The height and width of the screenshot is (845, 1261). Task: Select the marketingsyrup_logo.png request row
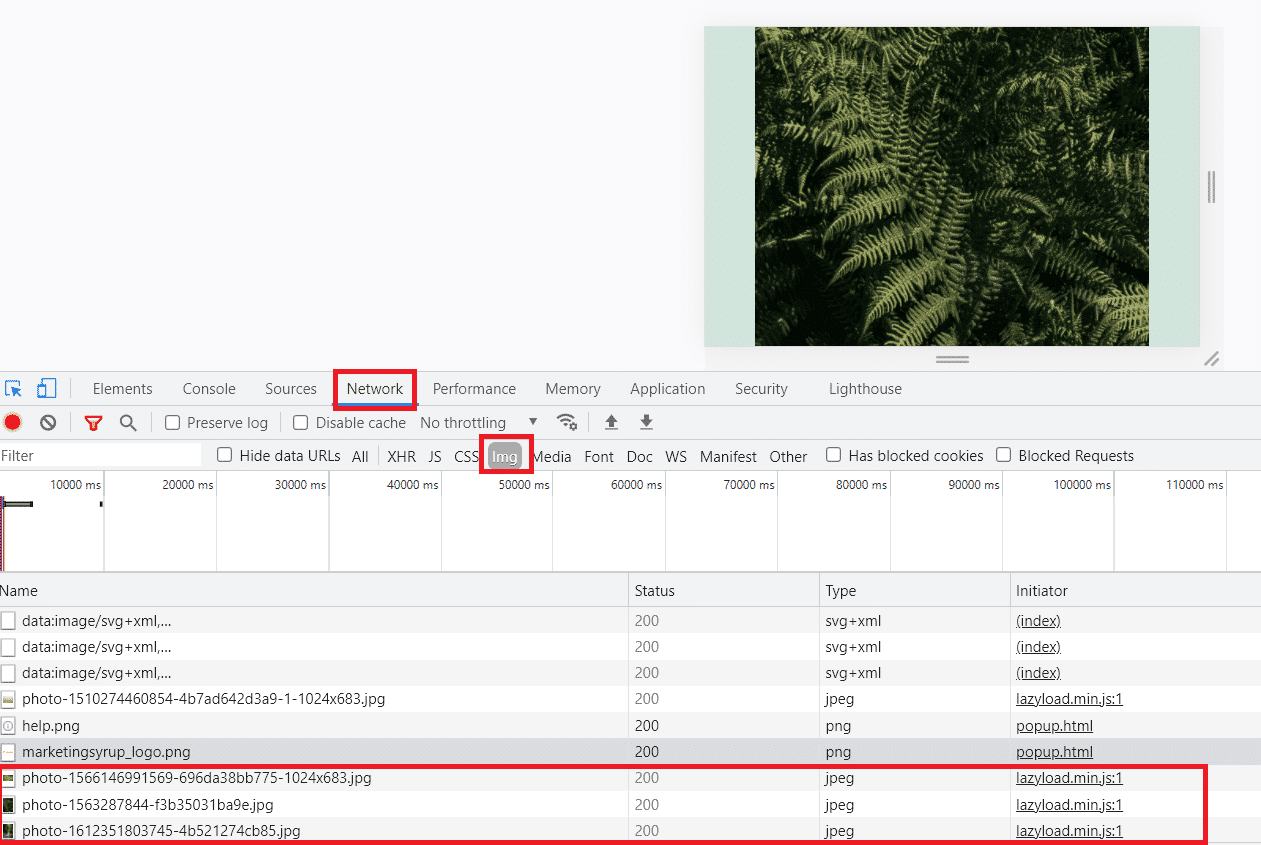[x=106, y=752]
